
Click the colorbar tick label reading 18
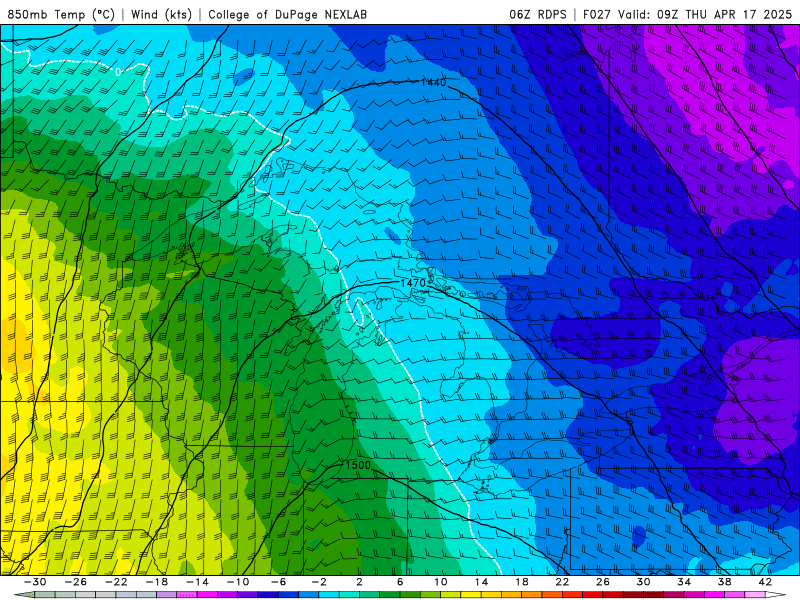521,582
